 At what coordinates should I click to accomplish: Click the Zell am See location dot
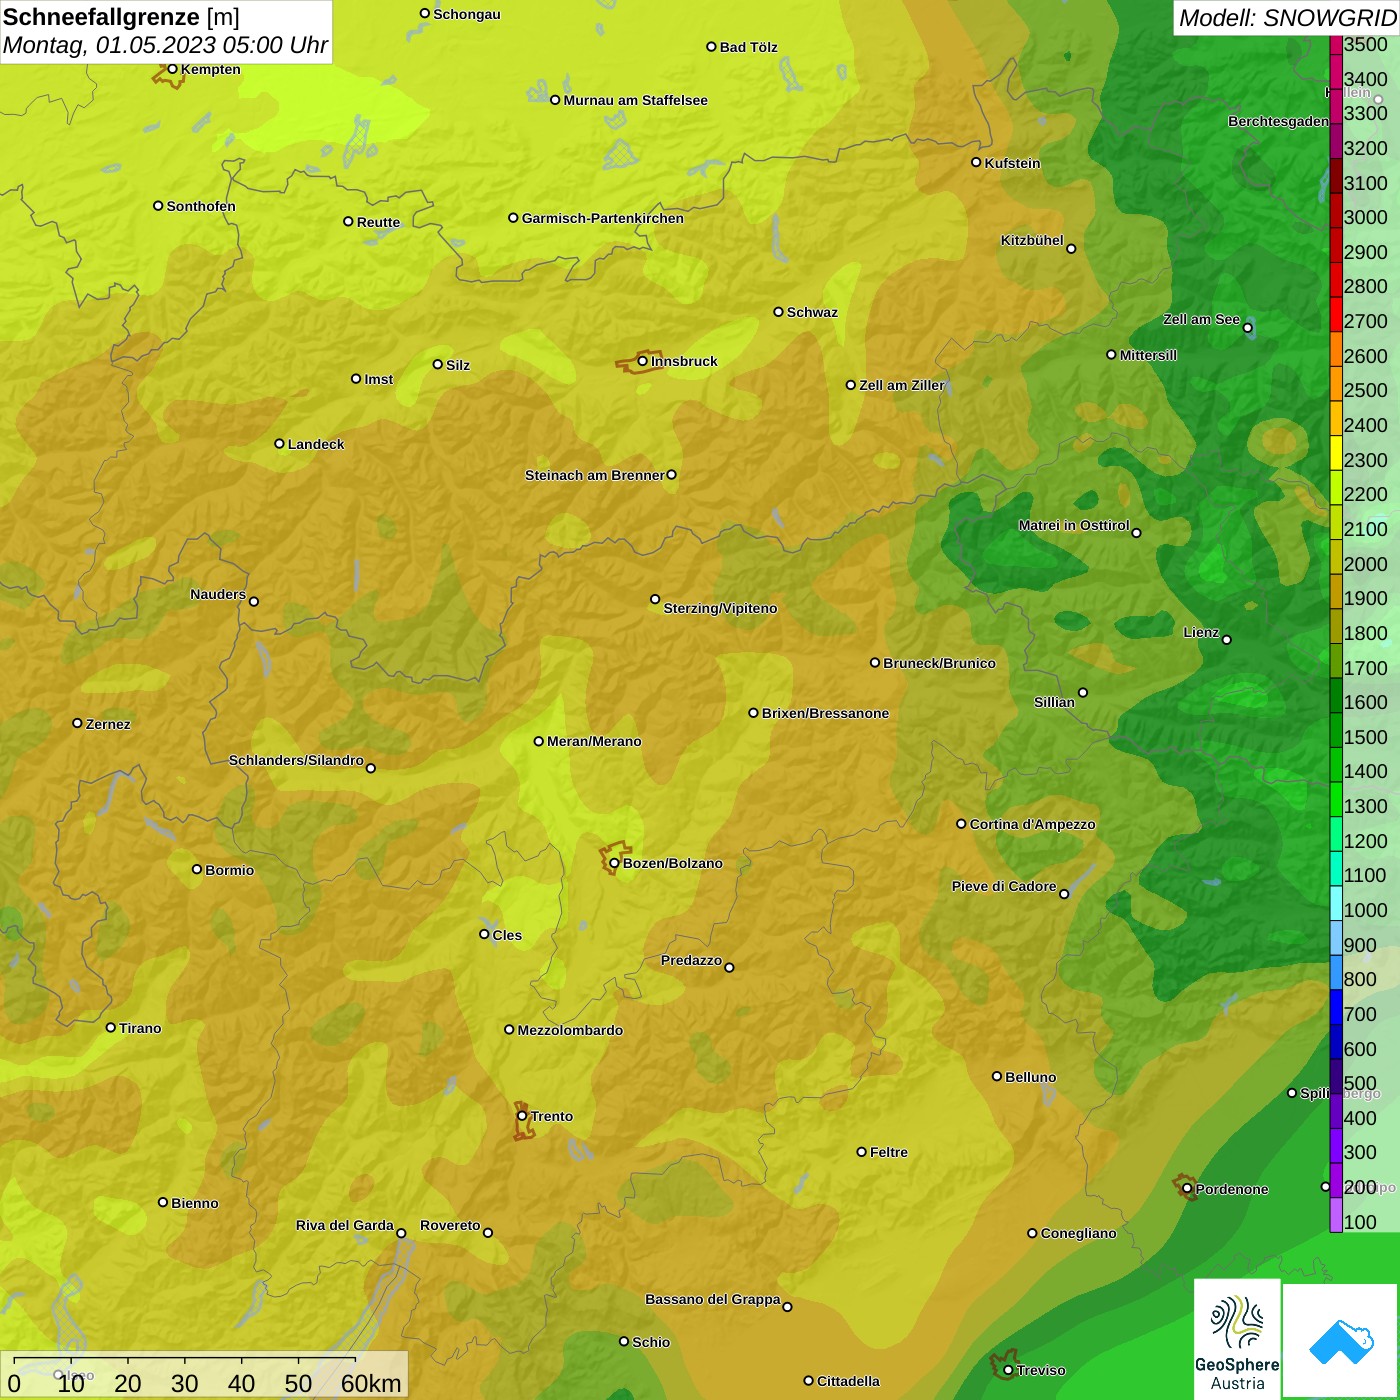click(x=1247, y=328)
